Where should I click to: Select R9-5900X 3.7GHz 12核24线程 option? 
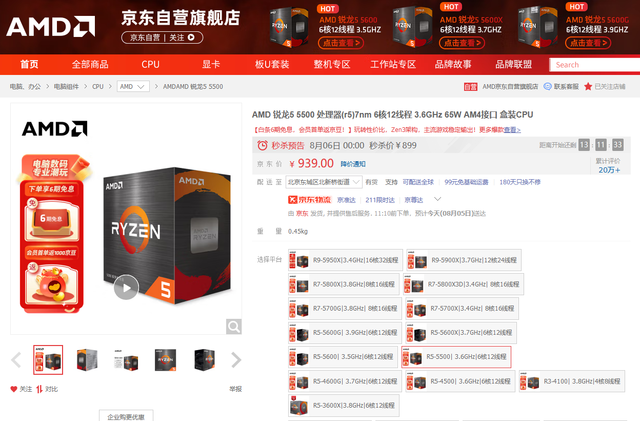(464, 260)
